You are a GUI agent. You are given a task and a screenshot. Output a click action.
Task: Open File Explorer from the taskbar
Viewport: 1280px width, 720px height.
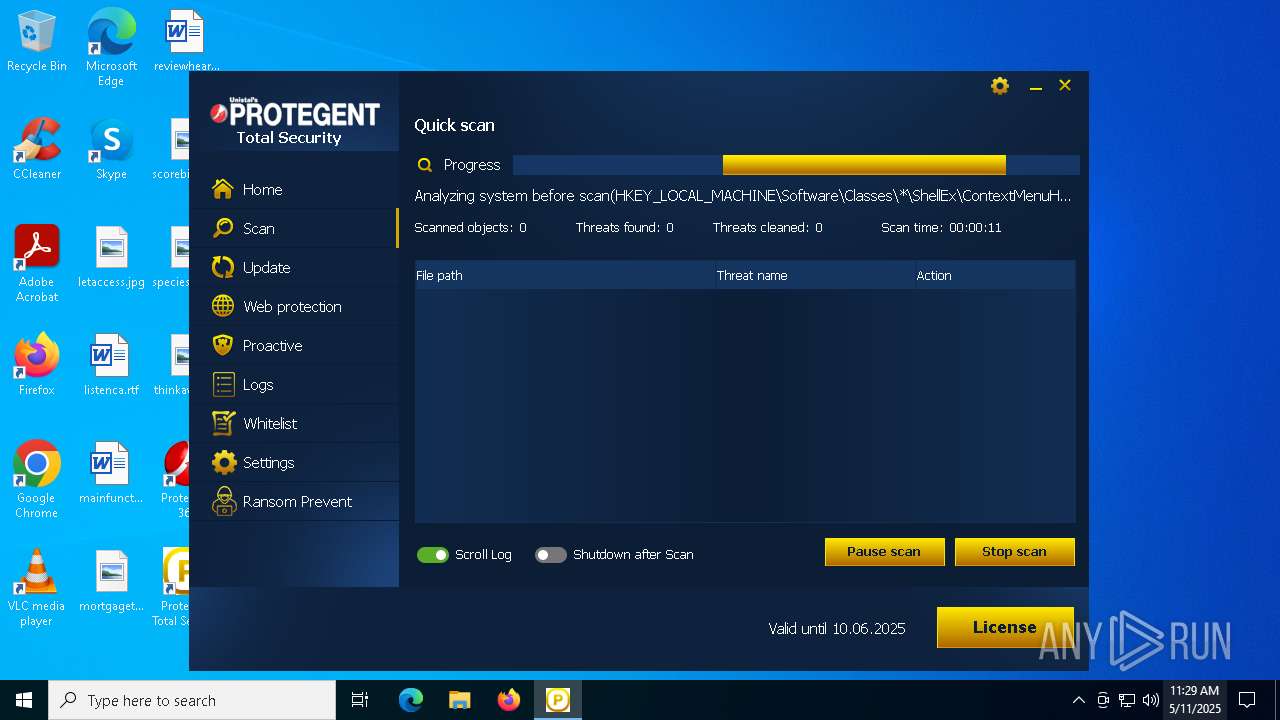click(460, 700)
